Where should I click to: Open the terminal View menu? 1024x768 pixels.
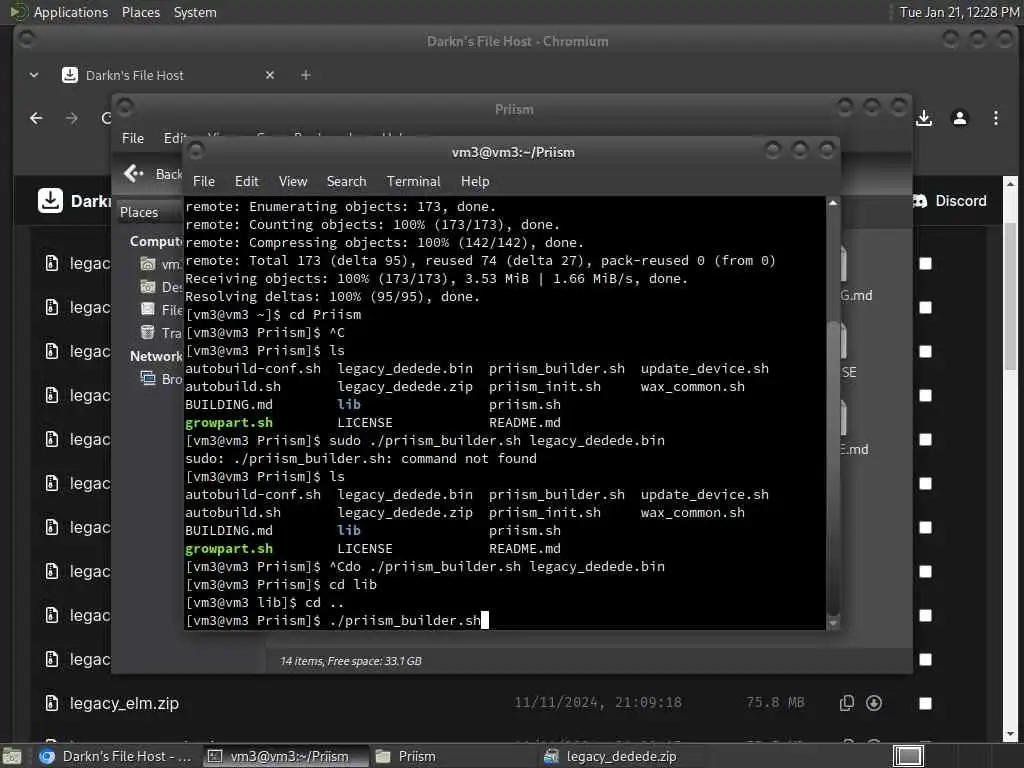pyautogui.click(x=293, y=182)
